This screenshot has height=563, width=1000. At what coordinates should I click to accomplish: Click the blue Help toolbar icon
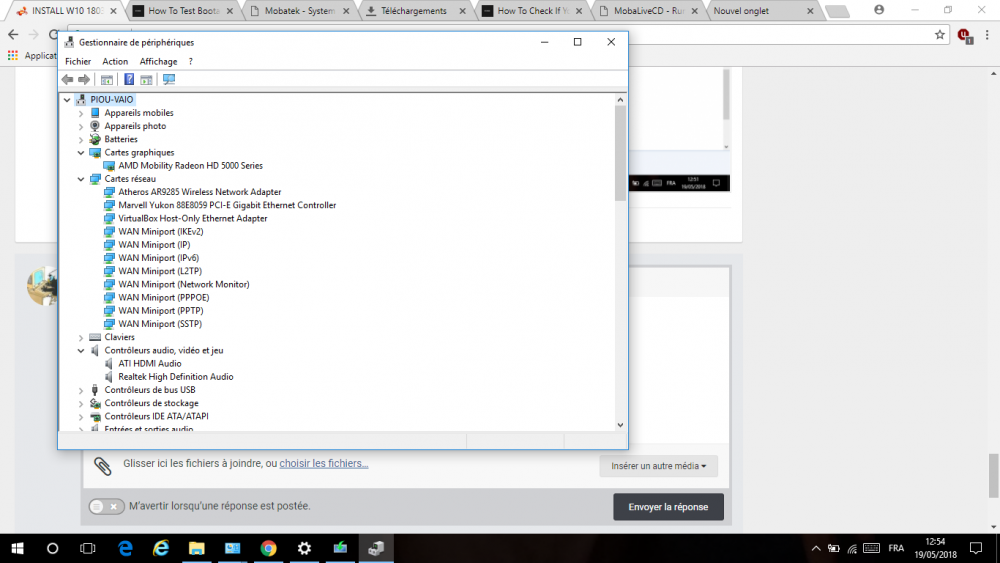click(129, 80)
